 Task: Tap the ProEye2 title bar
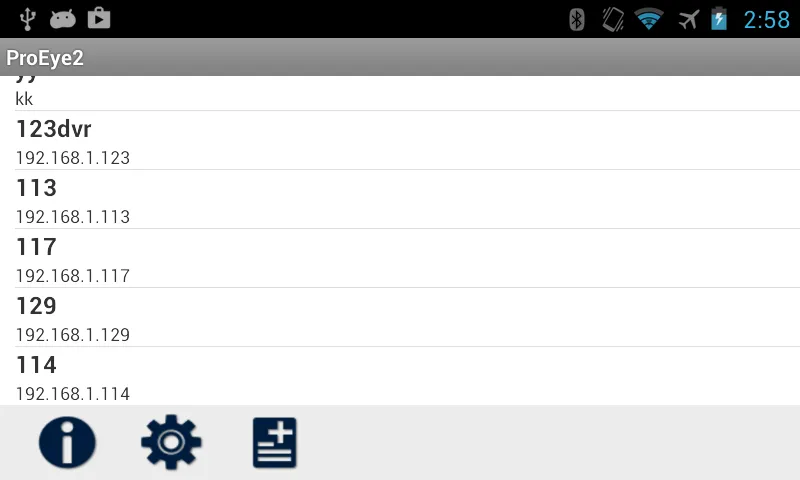pos(400,57)
